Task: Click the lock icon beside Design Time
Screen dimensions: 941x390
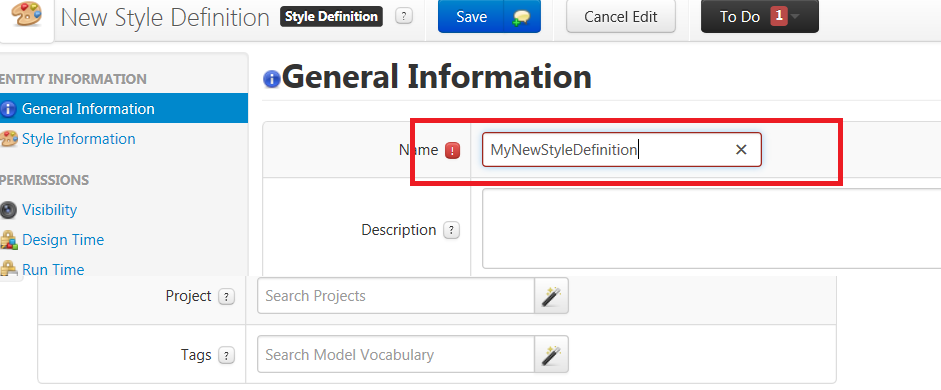Action: tap(8, 239)
